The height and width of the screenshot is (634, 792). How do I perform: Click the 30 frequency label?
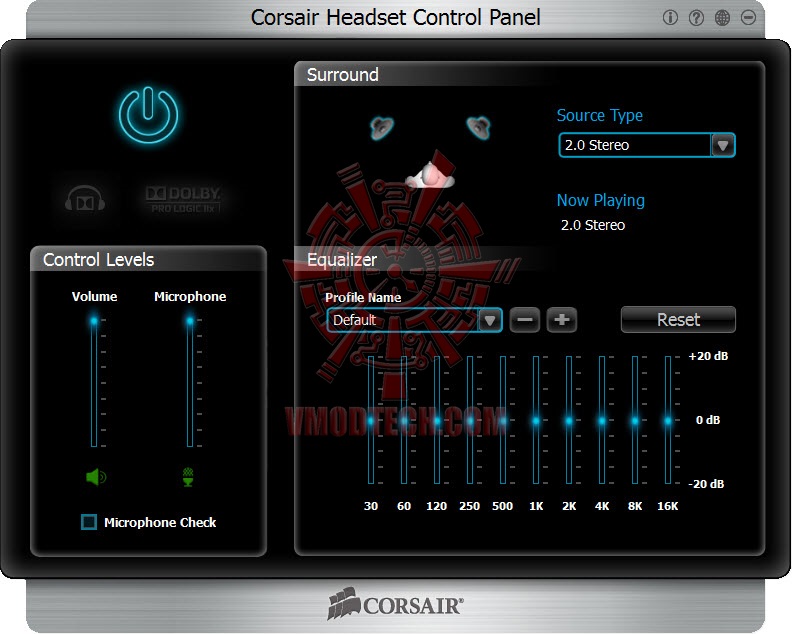(x=371, y=506)
